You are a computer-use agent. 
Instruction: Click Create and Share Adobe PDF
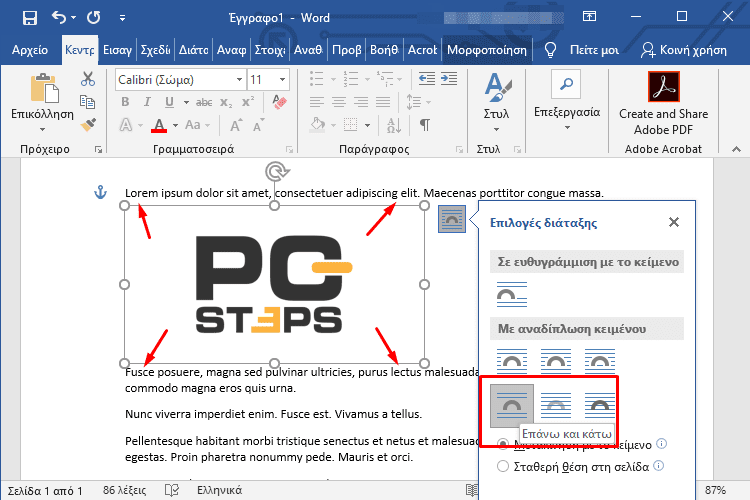pos(663,104)
